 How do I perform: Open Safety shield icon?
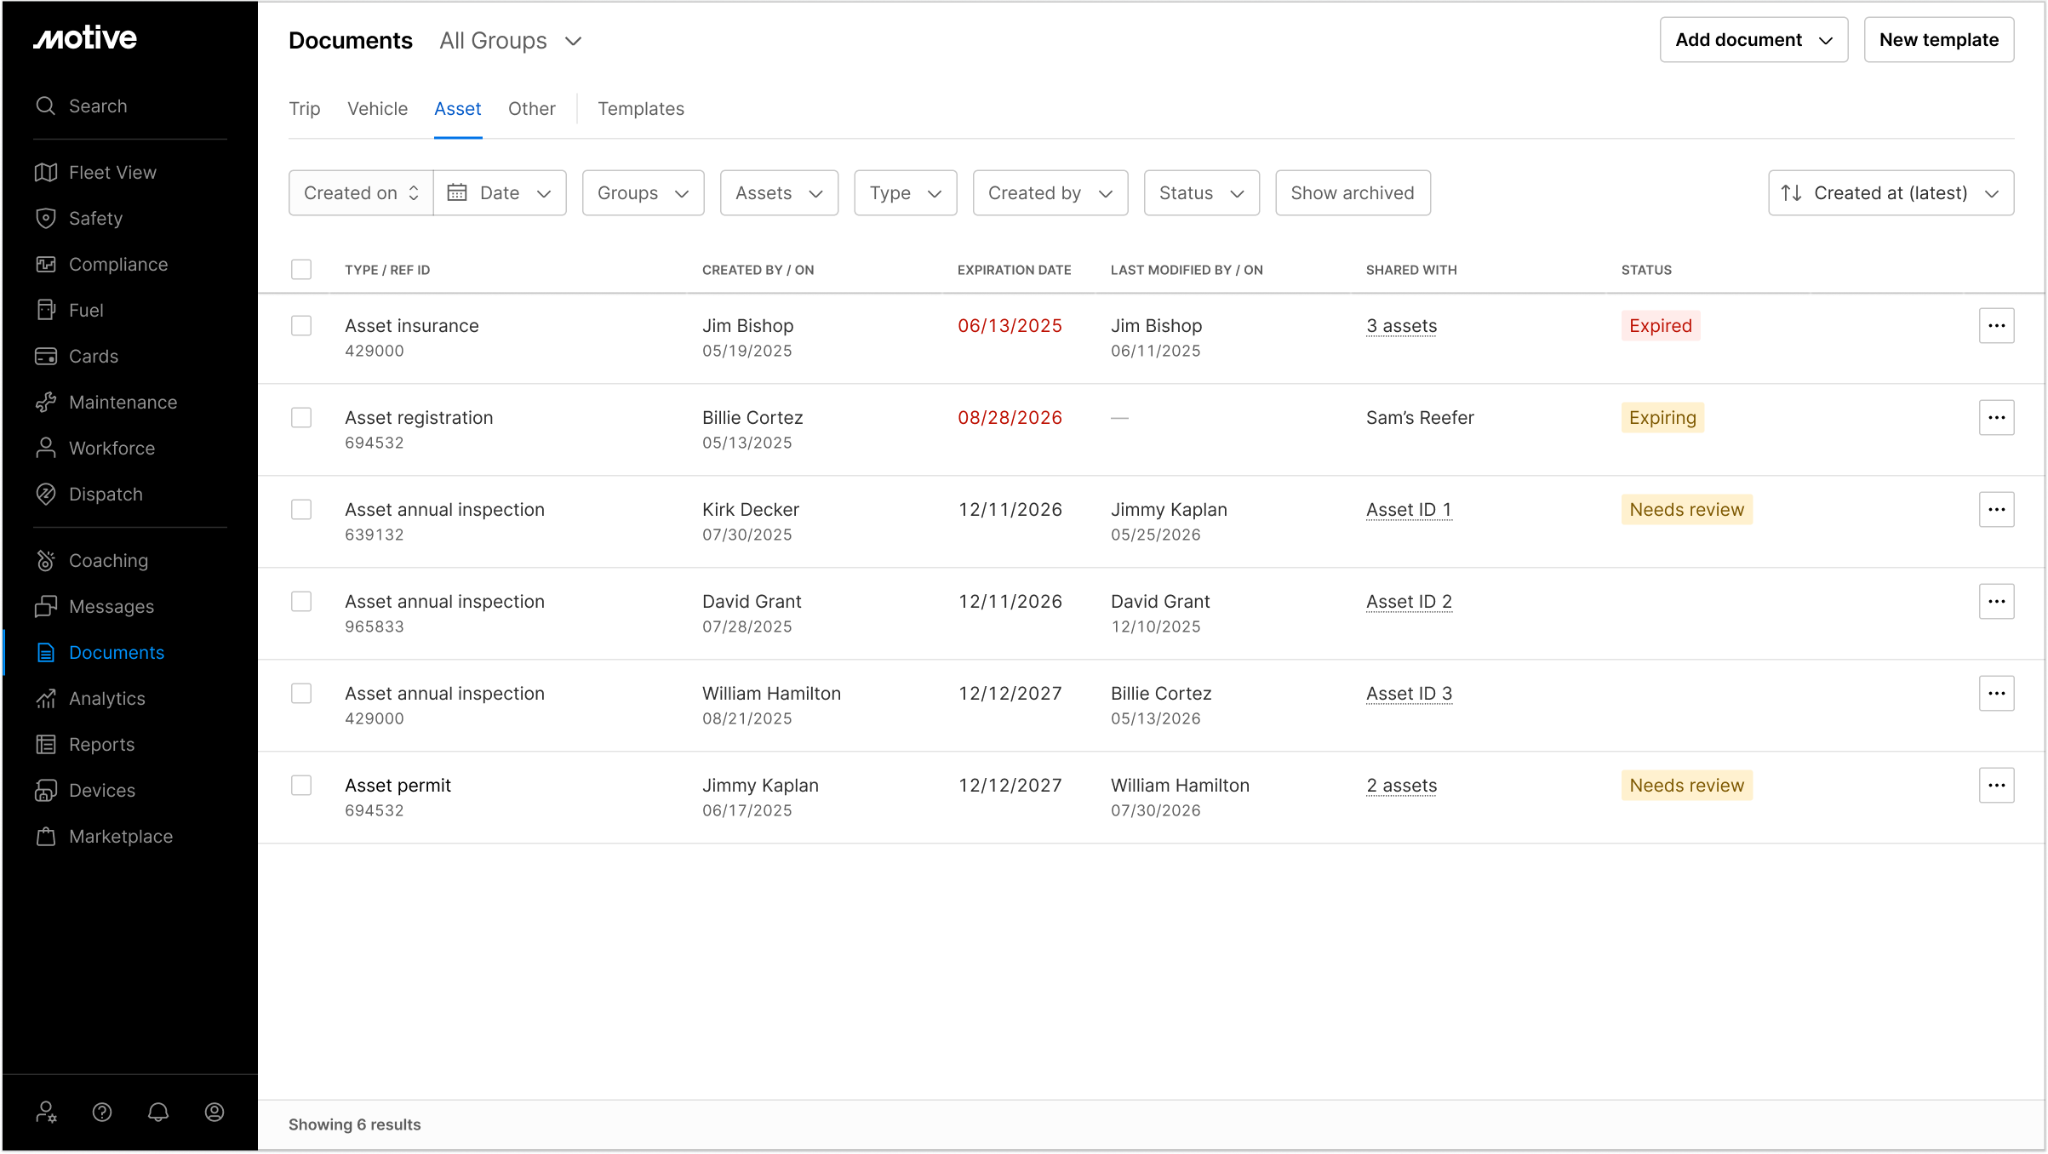46,218
